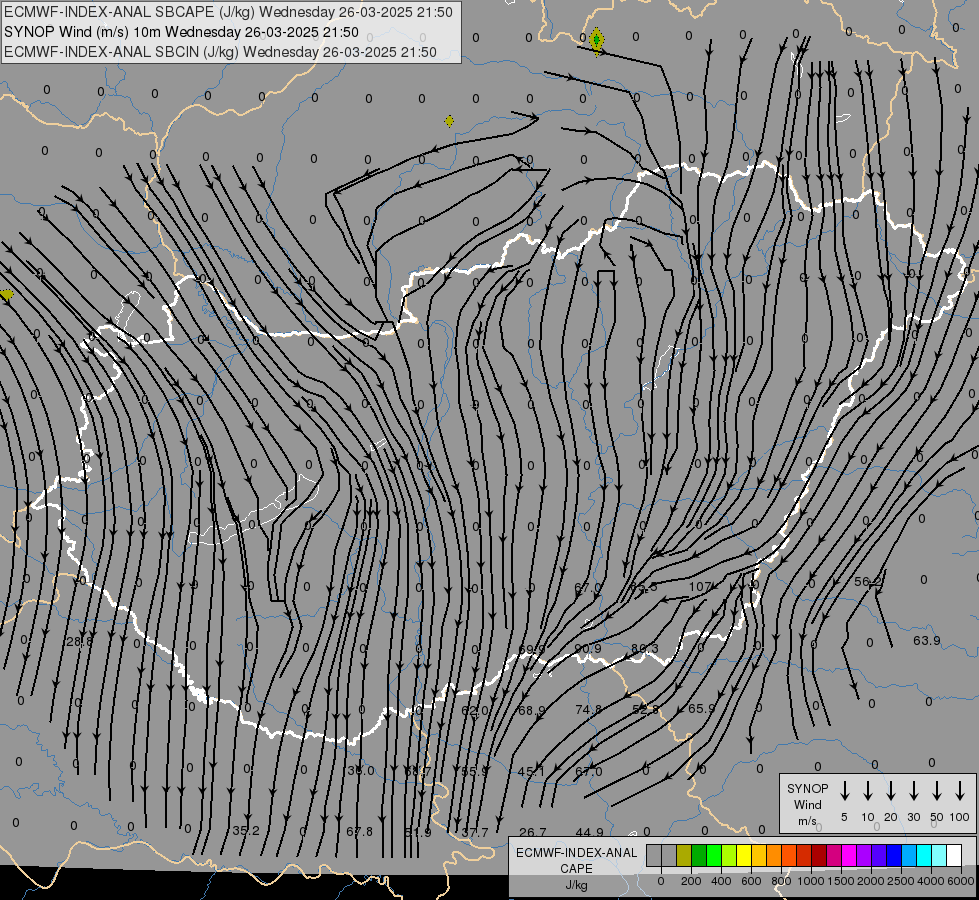Click the 6000 tick label on CAPE scale
This screenshot has width=979, height=900.
[x=961, y=881]
